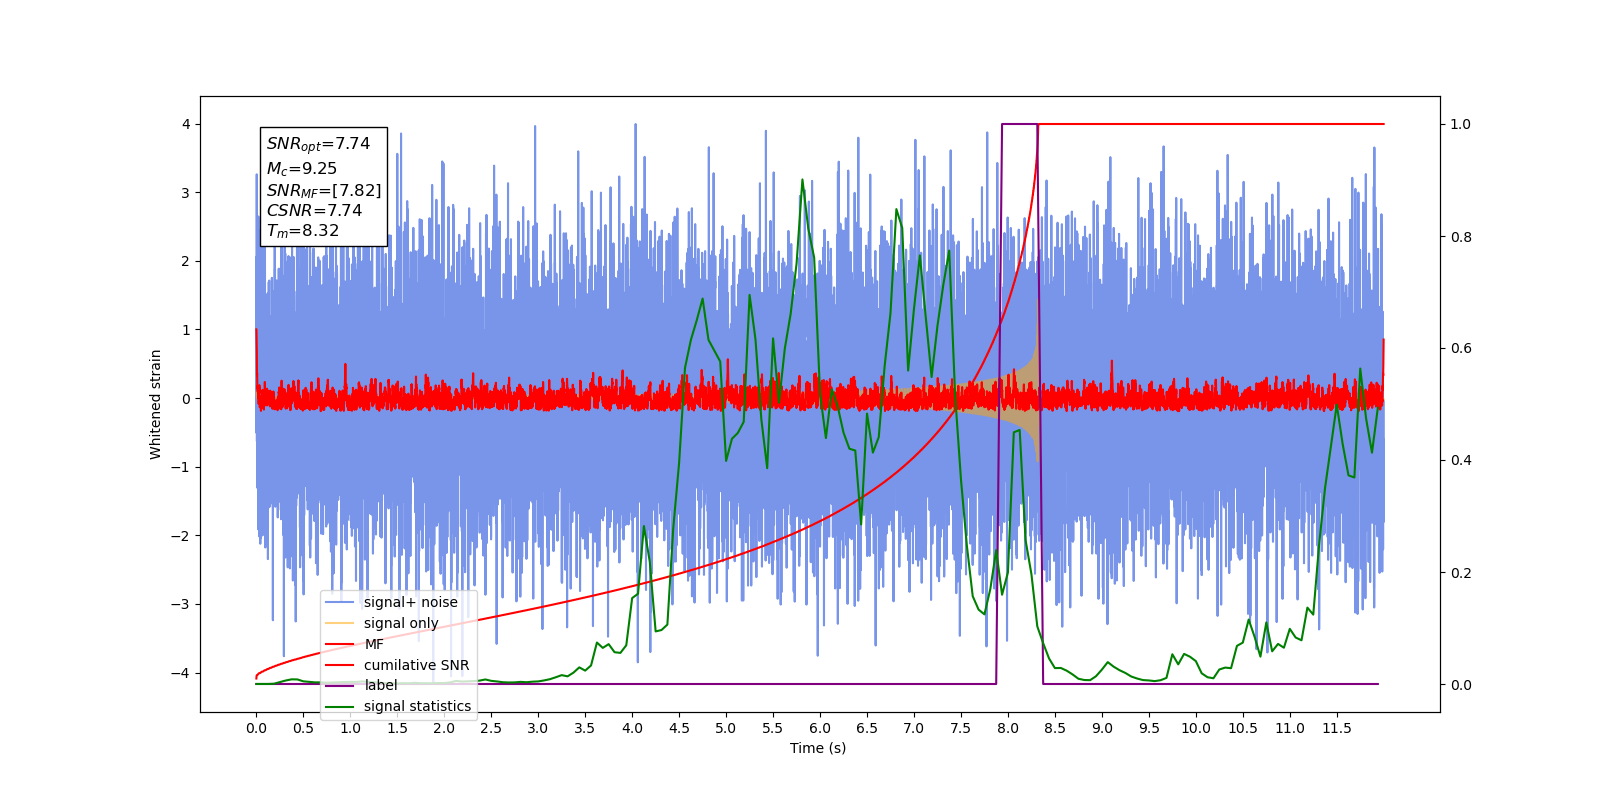Click the x-axis tick label 9.5
Viewport: 1600px width, 800px height.
(1149, 728)
